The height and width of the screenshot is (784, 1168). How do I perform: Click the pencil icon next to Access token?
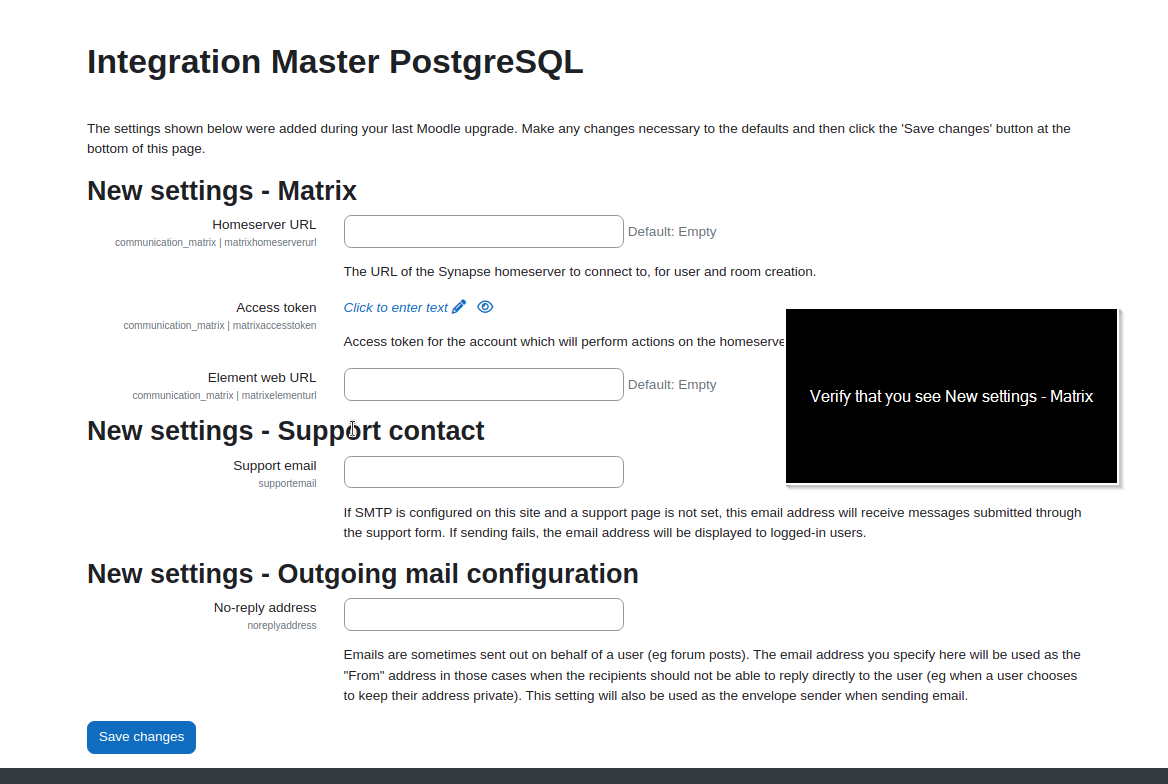[459, 307]
